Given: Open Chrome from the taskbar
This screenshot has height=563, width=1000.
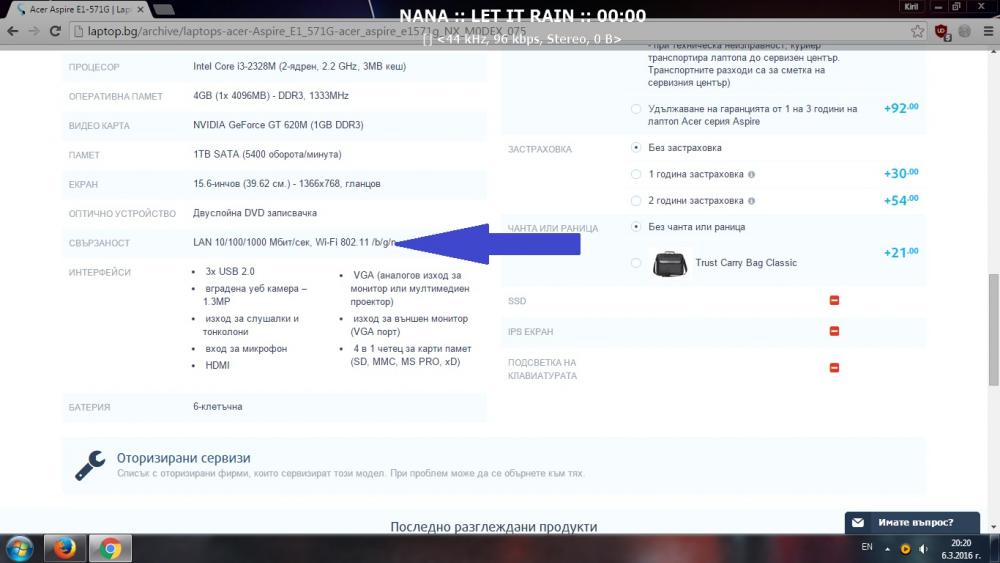Looking at the screenshot, I should point(110,549).
